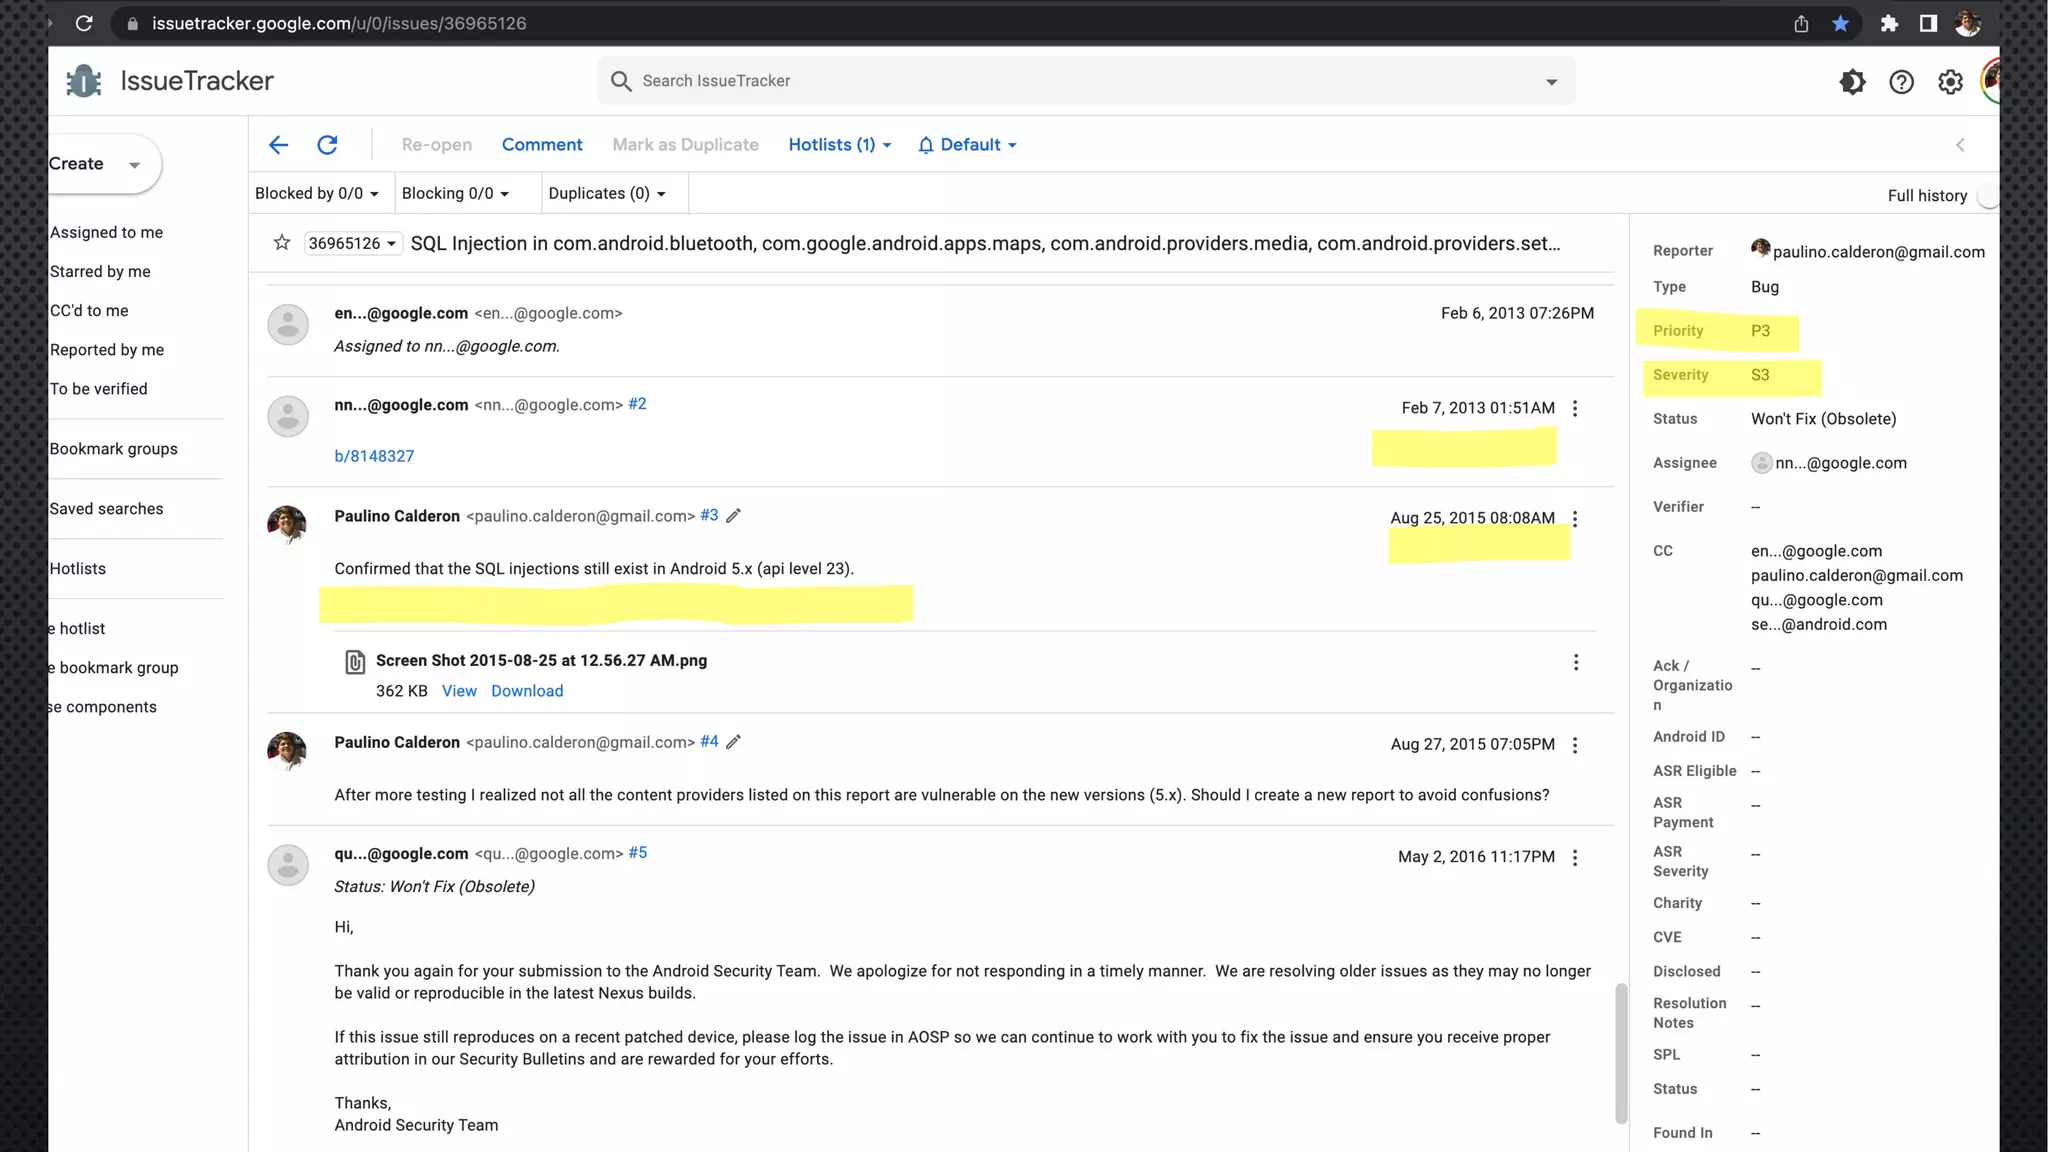The width and height of the screenshot is (2048, 1152).
Task: Star issue 36965126
Action: [x=282, y=243]
